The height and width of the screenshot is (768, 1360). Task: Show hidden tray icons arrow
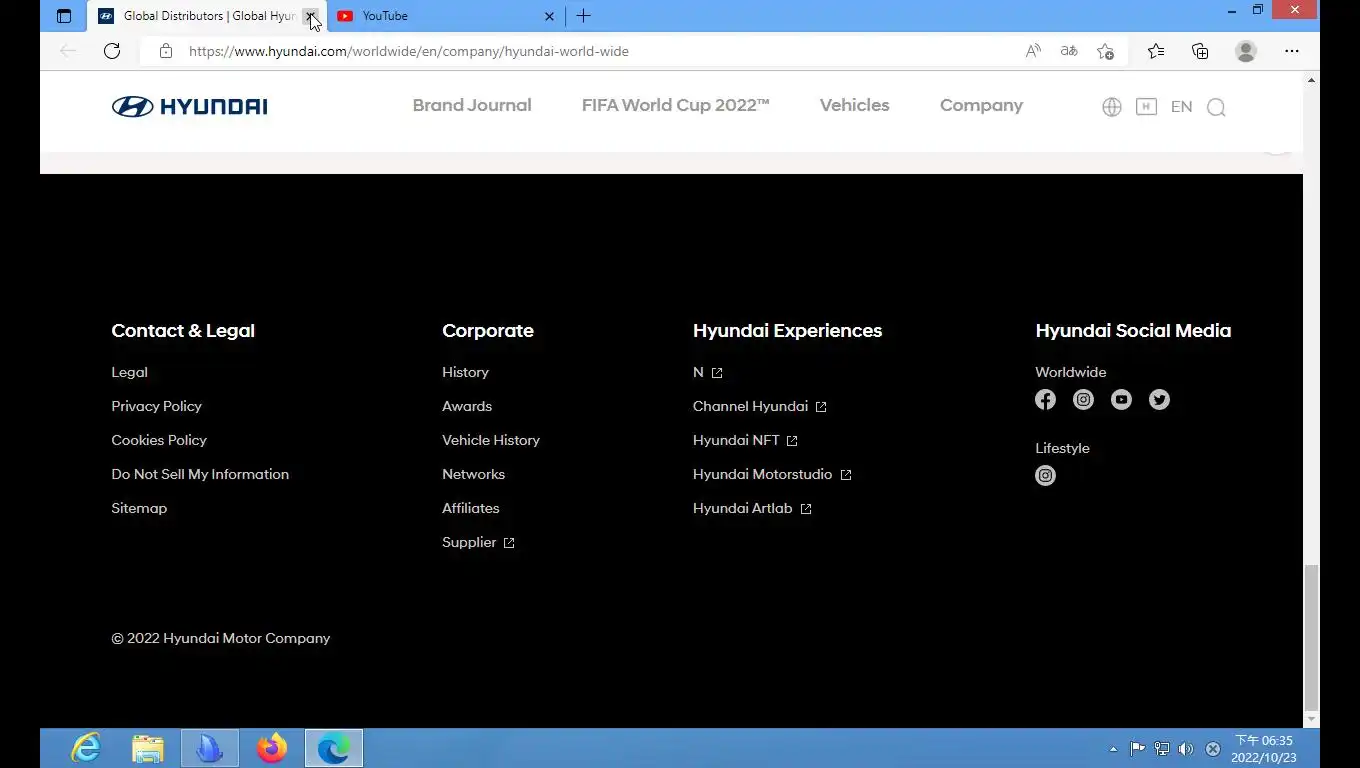pos(1113,749)
